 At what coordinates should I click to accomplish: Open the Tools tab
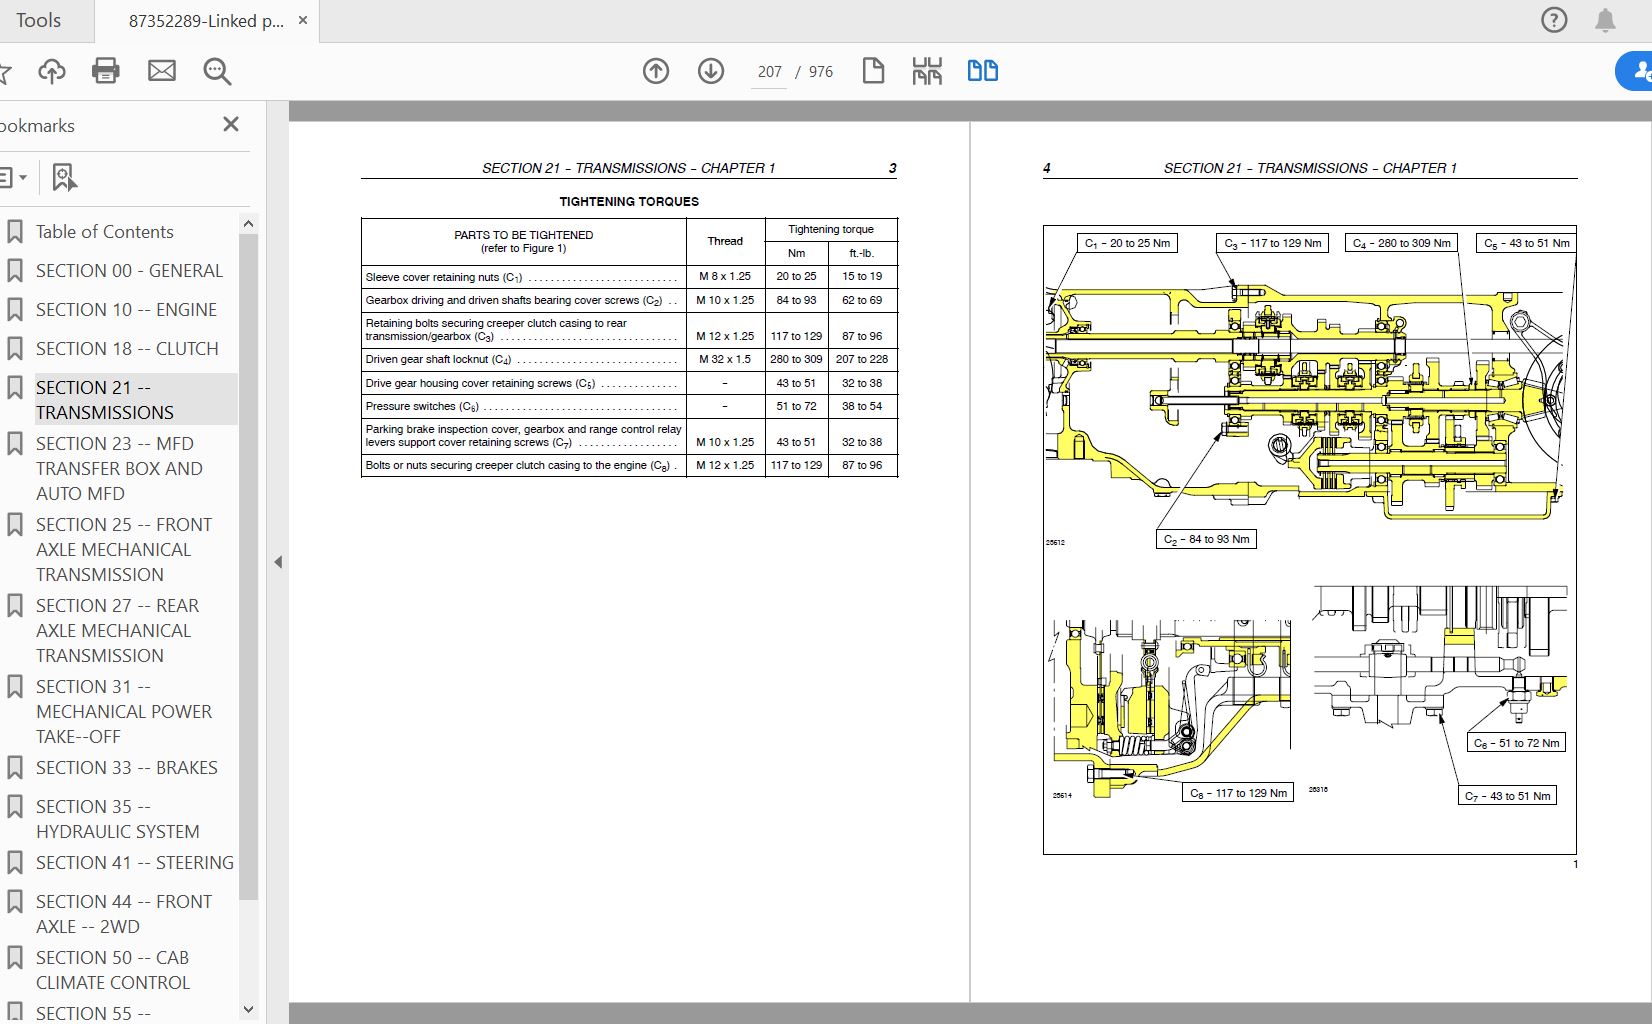coord(38,20)
